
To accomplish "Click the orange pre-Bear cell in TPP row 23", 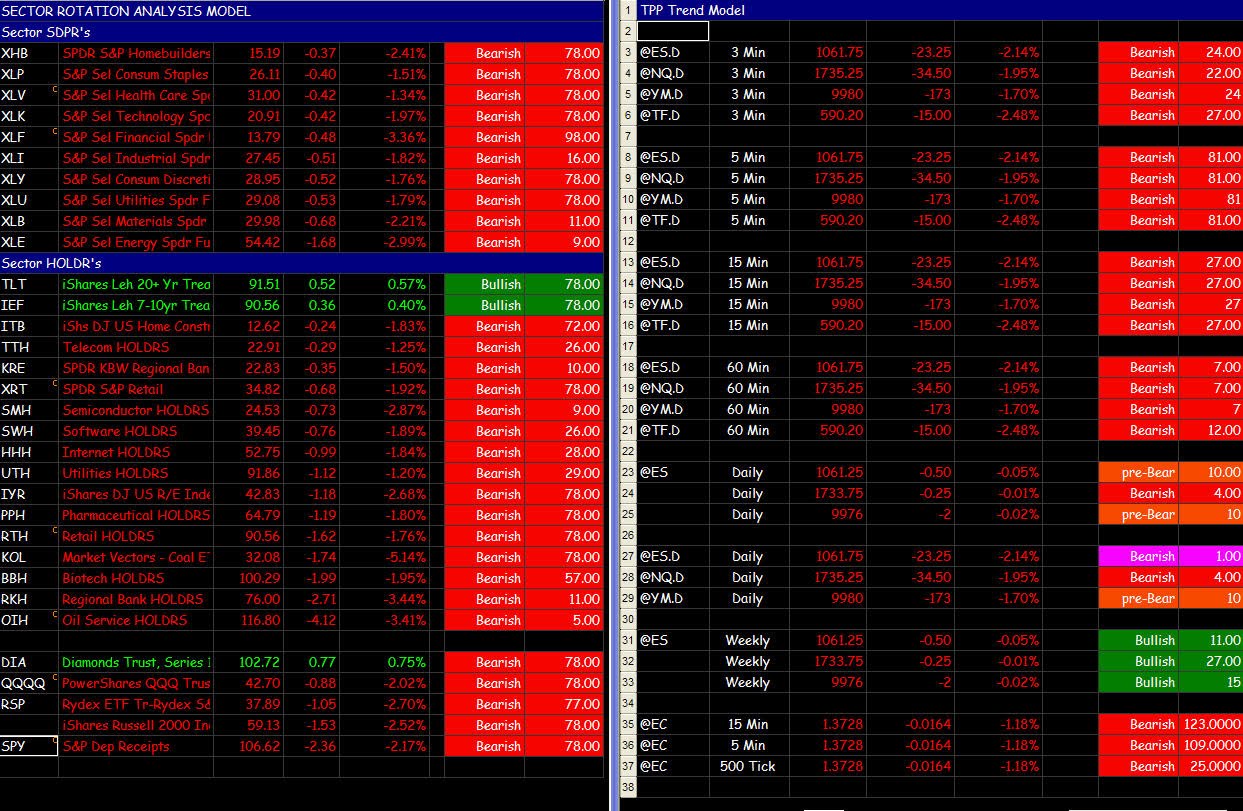I will (1138, 472).
